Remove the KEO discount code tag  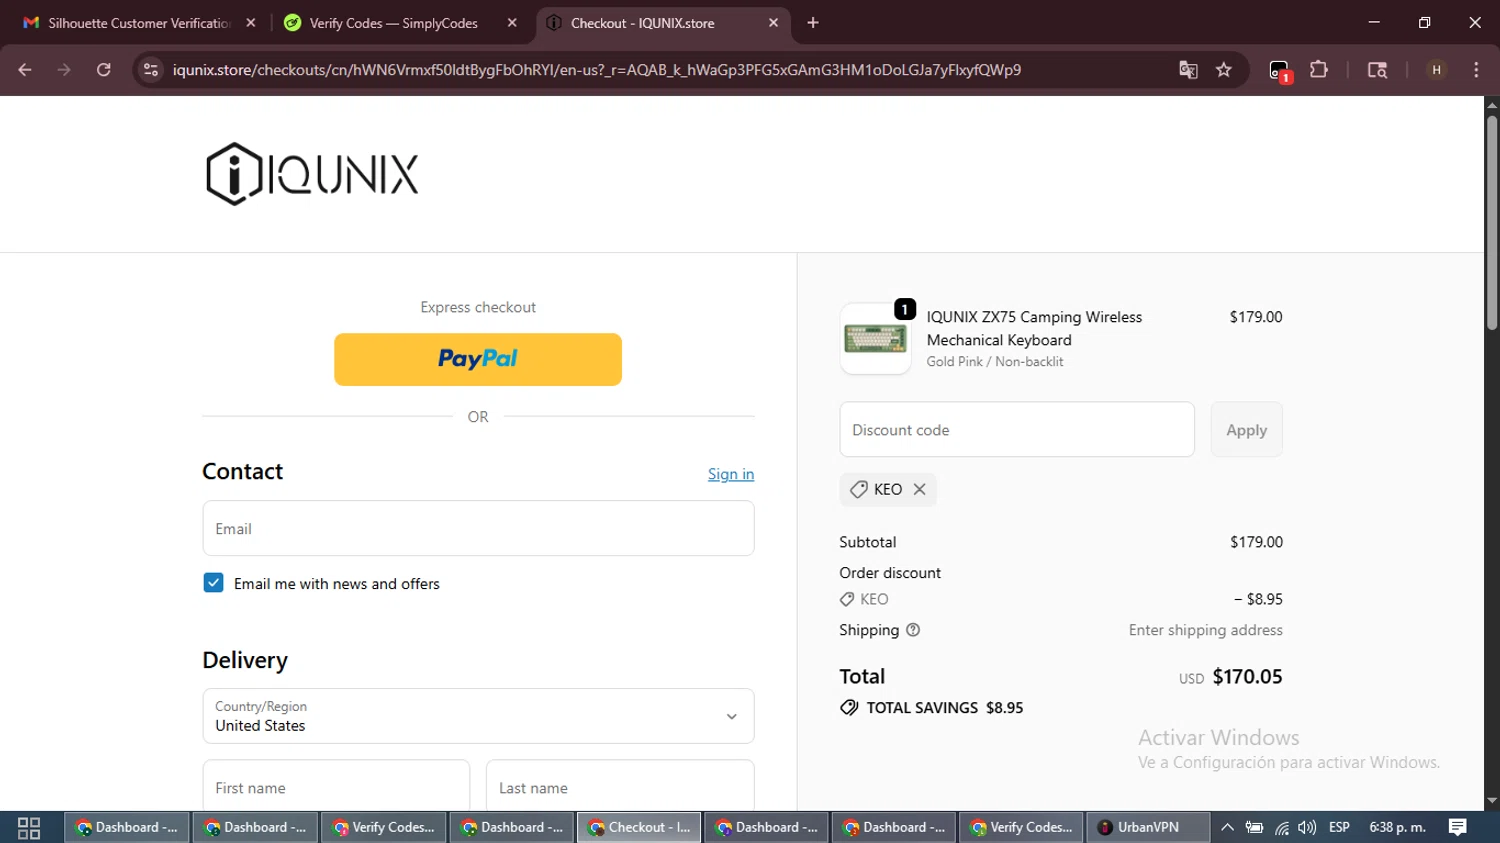point(919,489)
